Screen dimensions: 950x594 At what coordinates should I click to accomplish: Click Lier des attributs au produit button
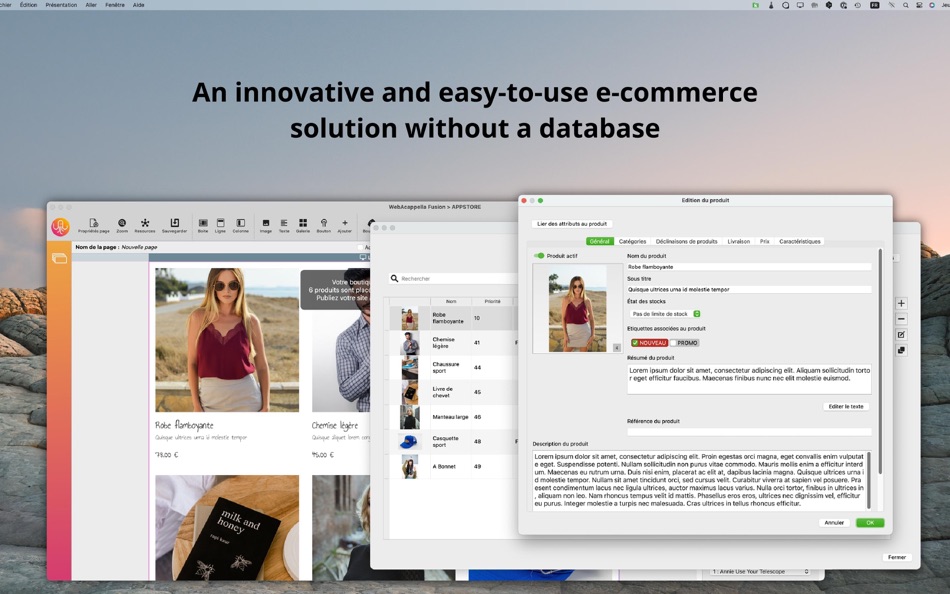pyautogui.click(x=571, y=224)
